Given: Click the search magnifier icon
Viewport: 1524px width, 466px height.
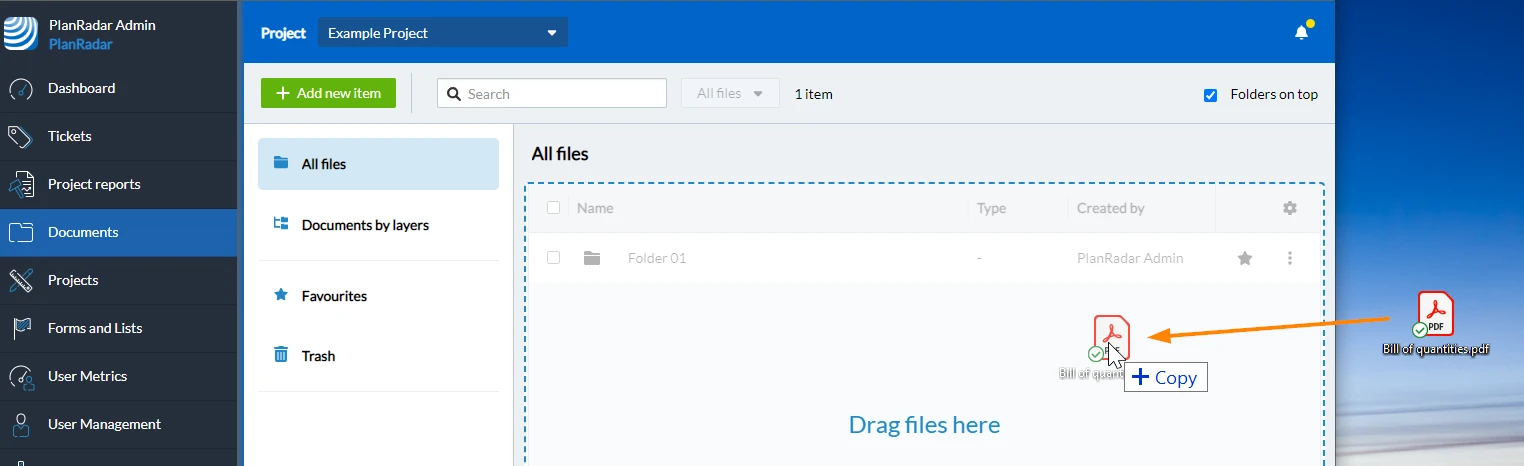Looking at the screenshot, I should pyautogui.click(x=455, y=94).
